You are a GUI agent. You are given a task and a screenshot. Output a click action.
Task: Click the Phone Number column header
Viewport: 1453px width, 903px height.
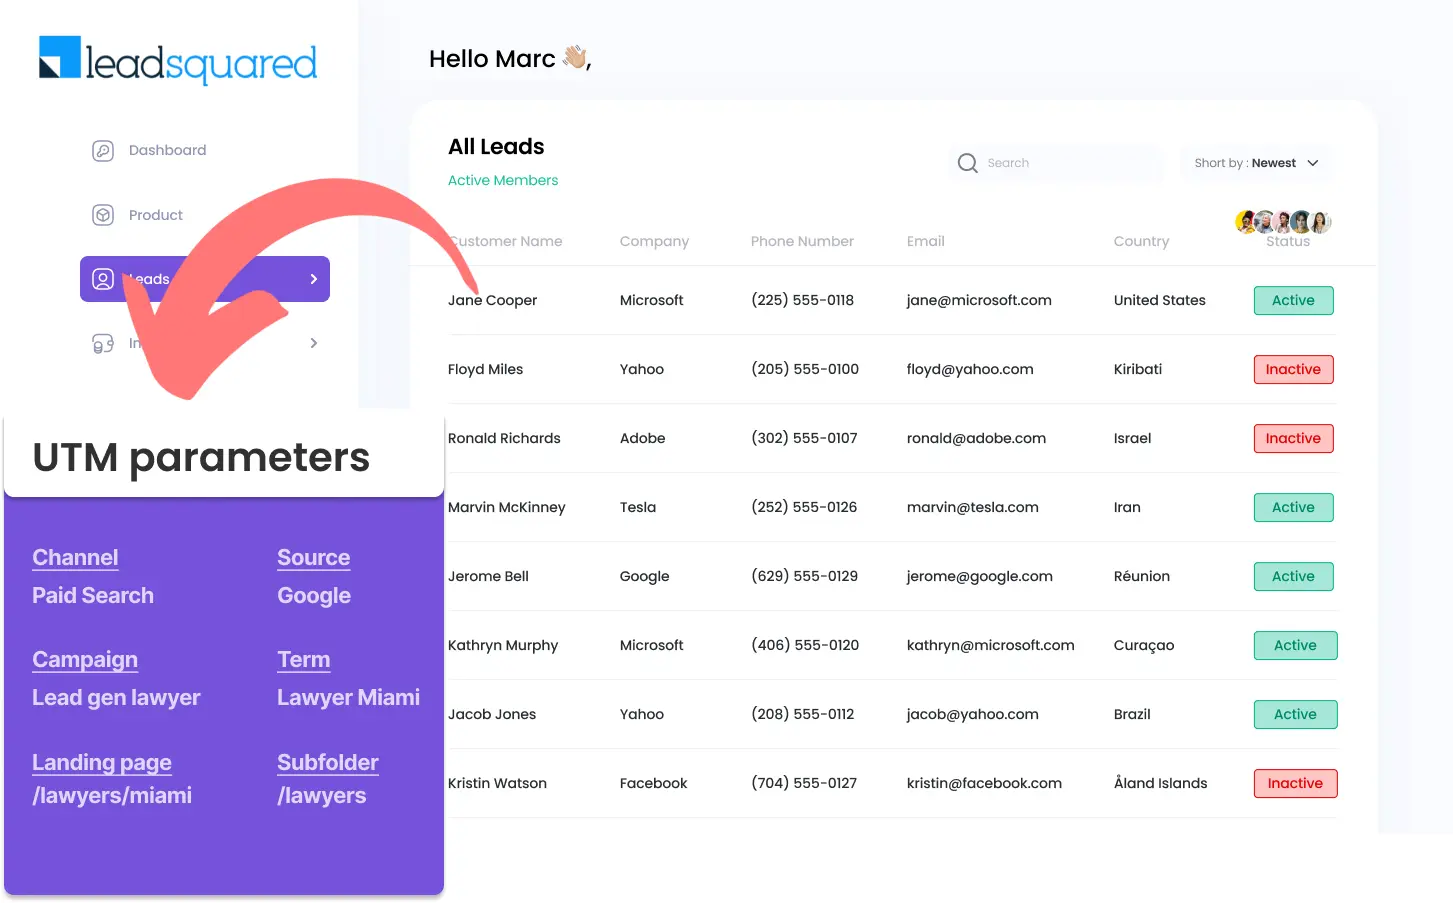point(802,241)
